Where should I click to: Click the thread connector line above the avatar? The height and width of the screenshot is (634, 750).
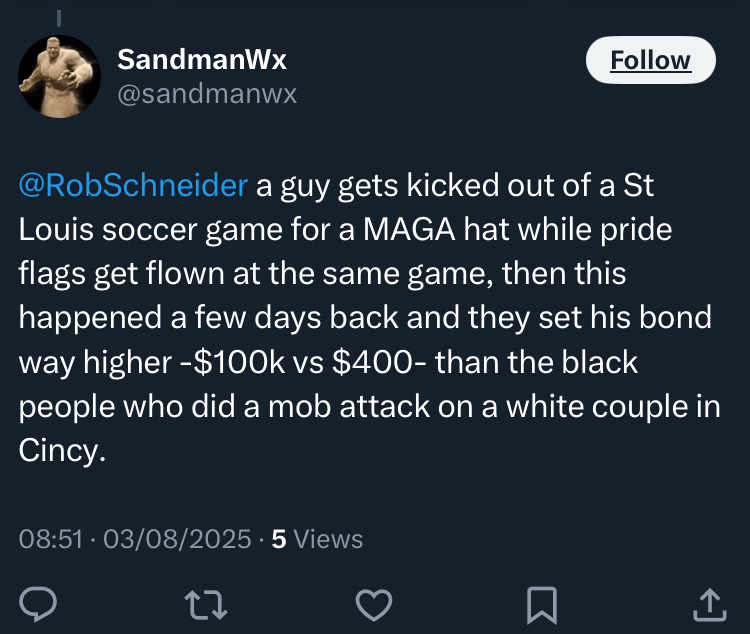coord(59,17)
